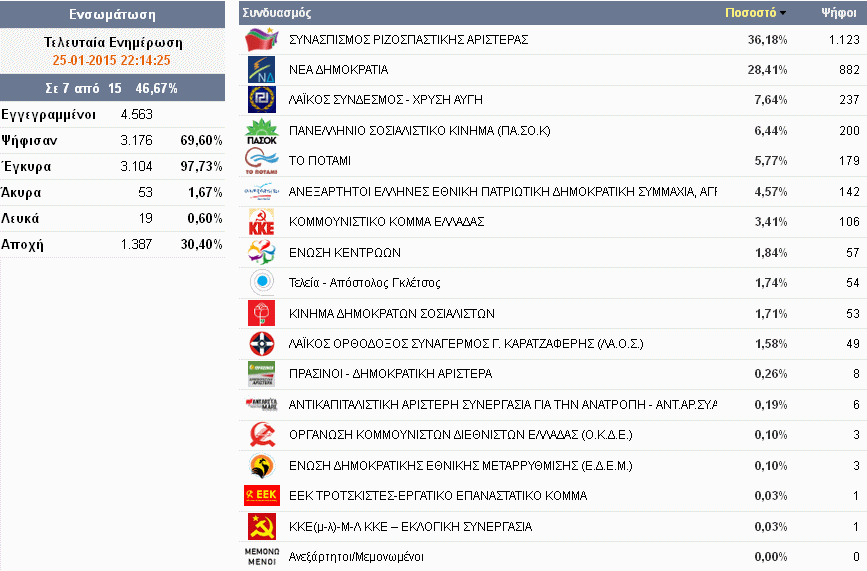Screen dimensions: 867x571
Task: Click the update timestamp 25-01-2015 22:14:25
Action: [112, 60]
